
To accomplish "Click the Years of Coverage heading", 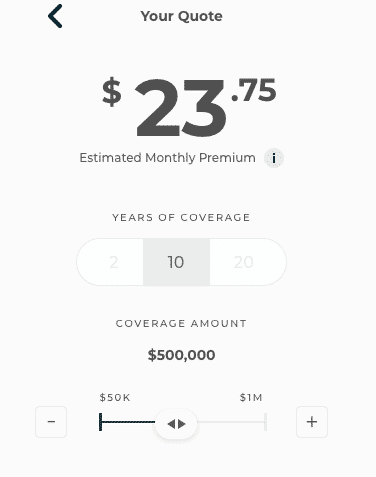I will coord(181,218).
